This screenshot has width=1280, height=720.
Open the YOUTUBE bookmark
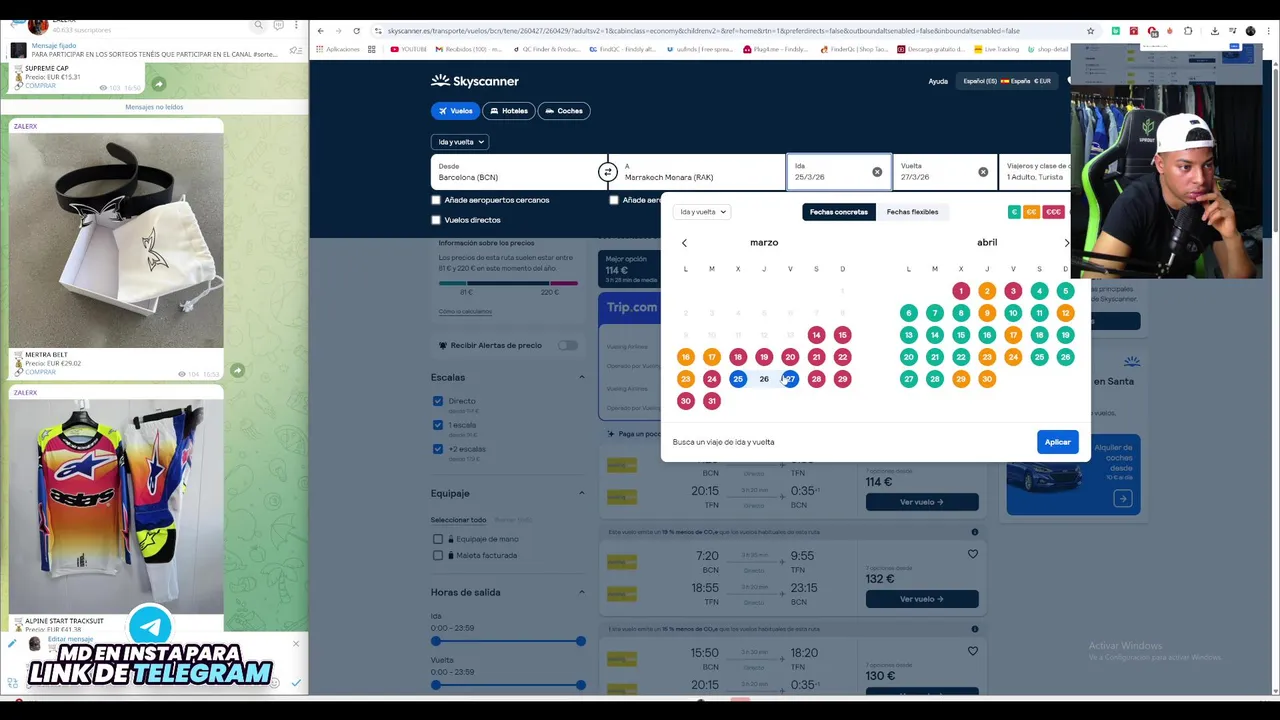[x=408, y=49]
